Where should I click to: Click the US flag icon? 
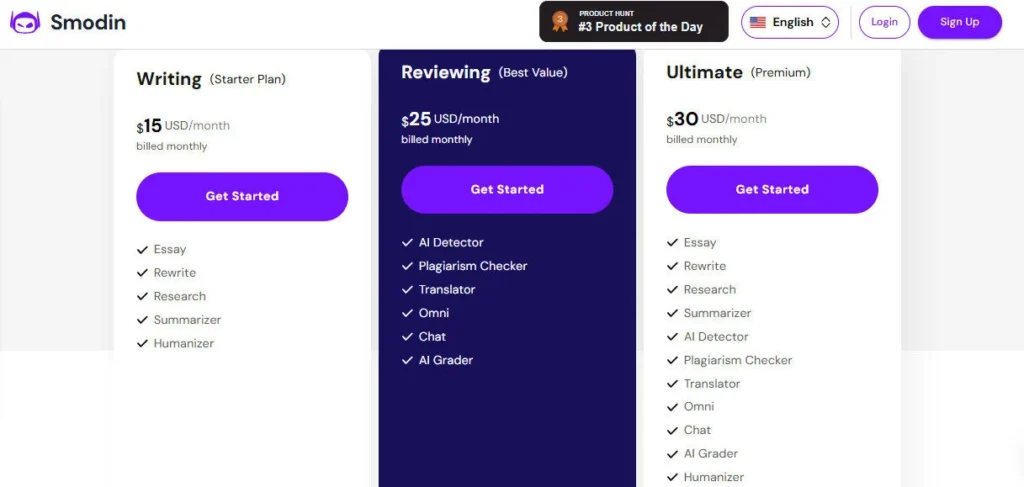tap(758, 22)
